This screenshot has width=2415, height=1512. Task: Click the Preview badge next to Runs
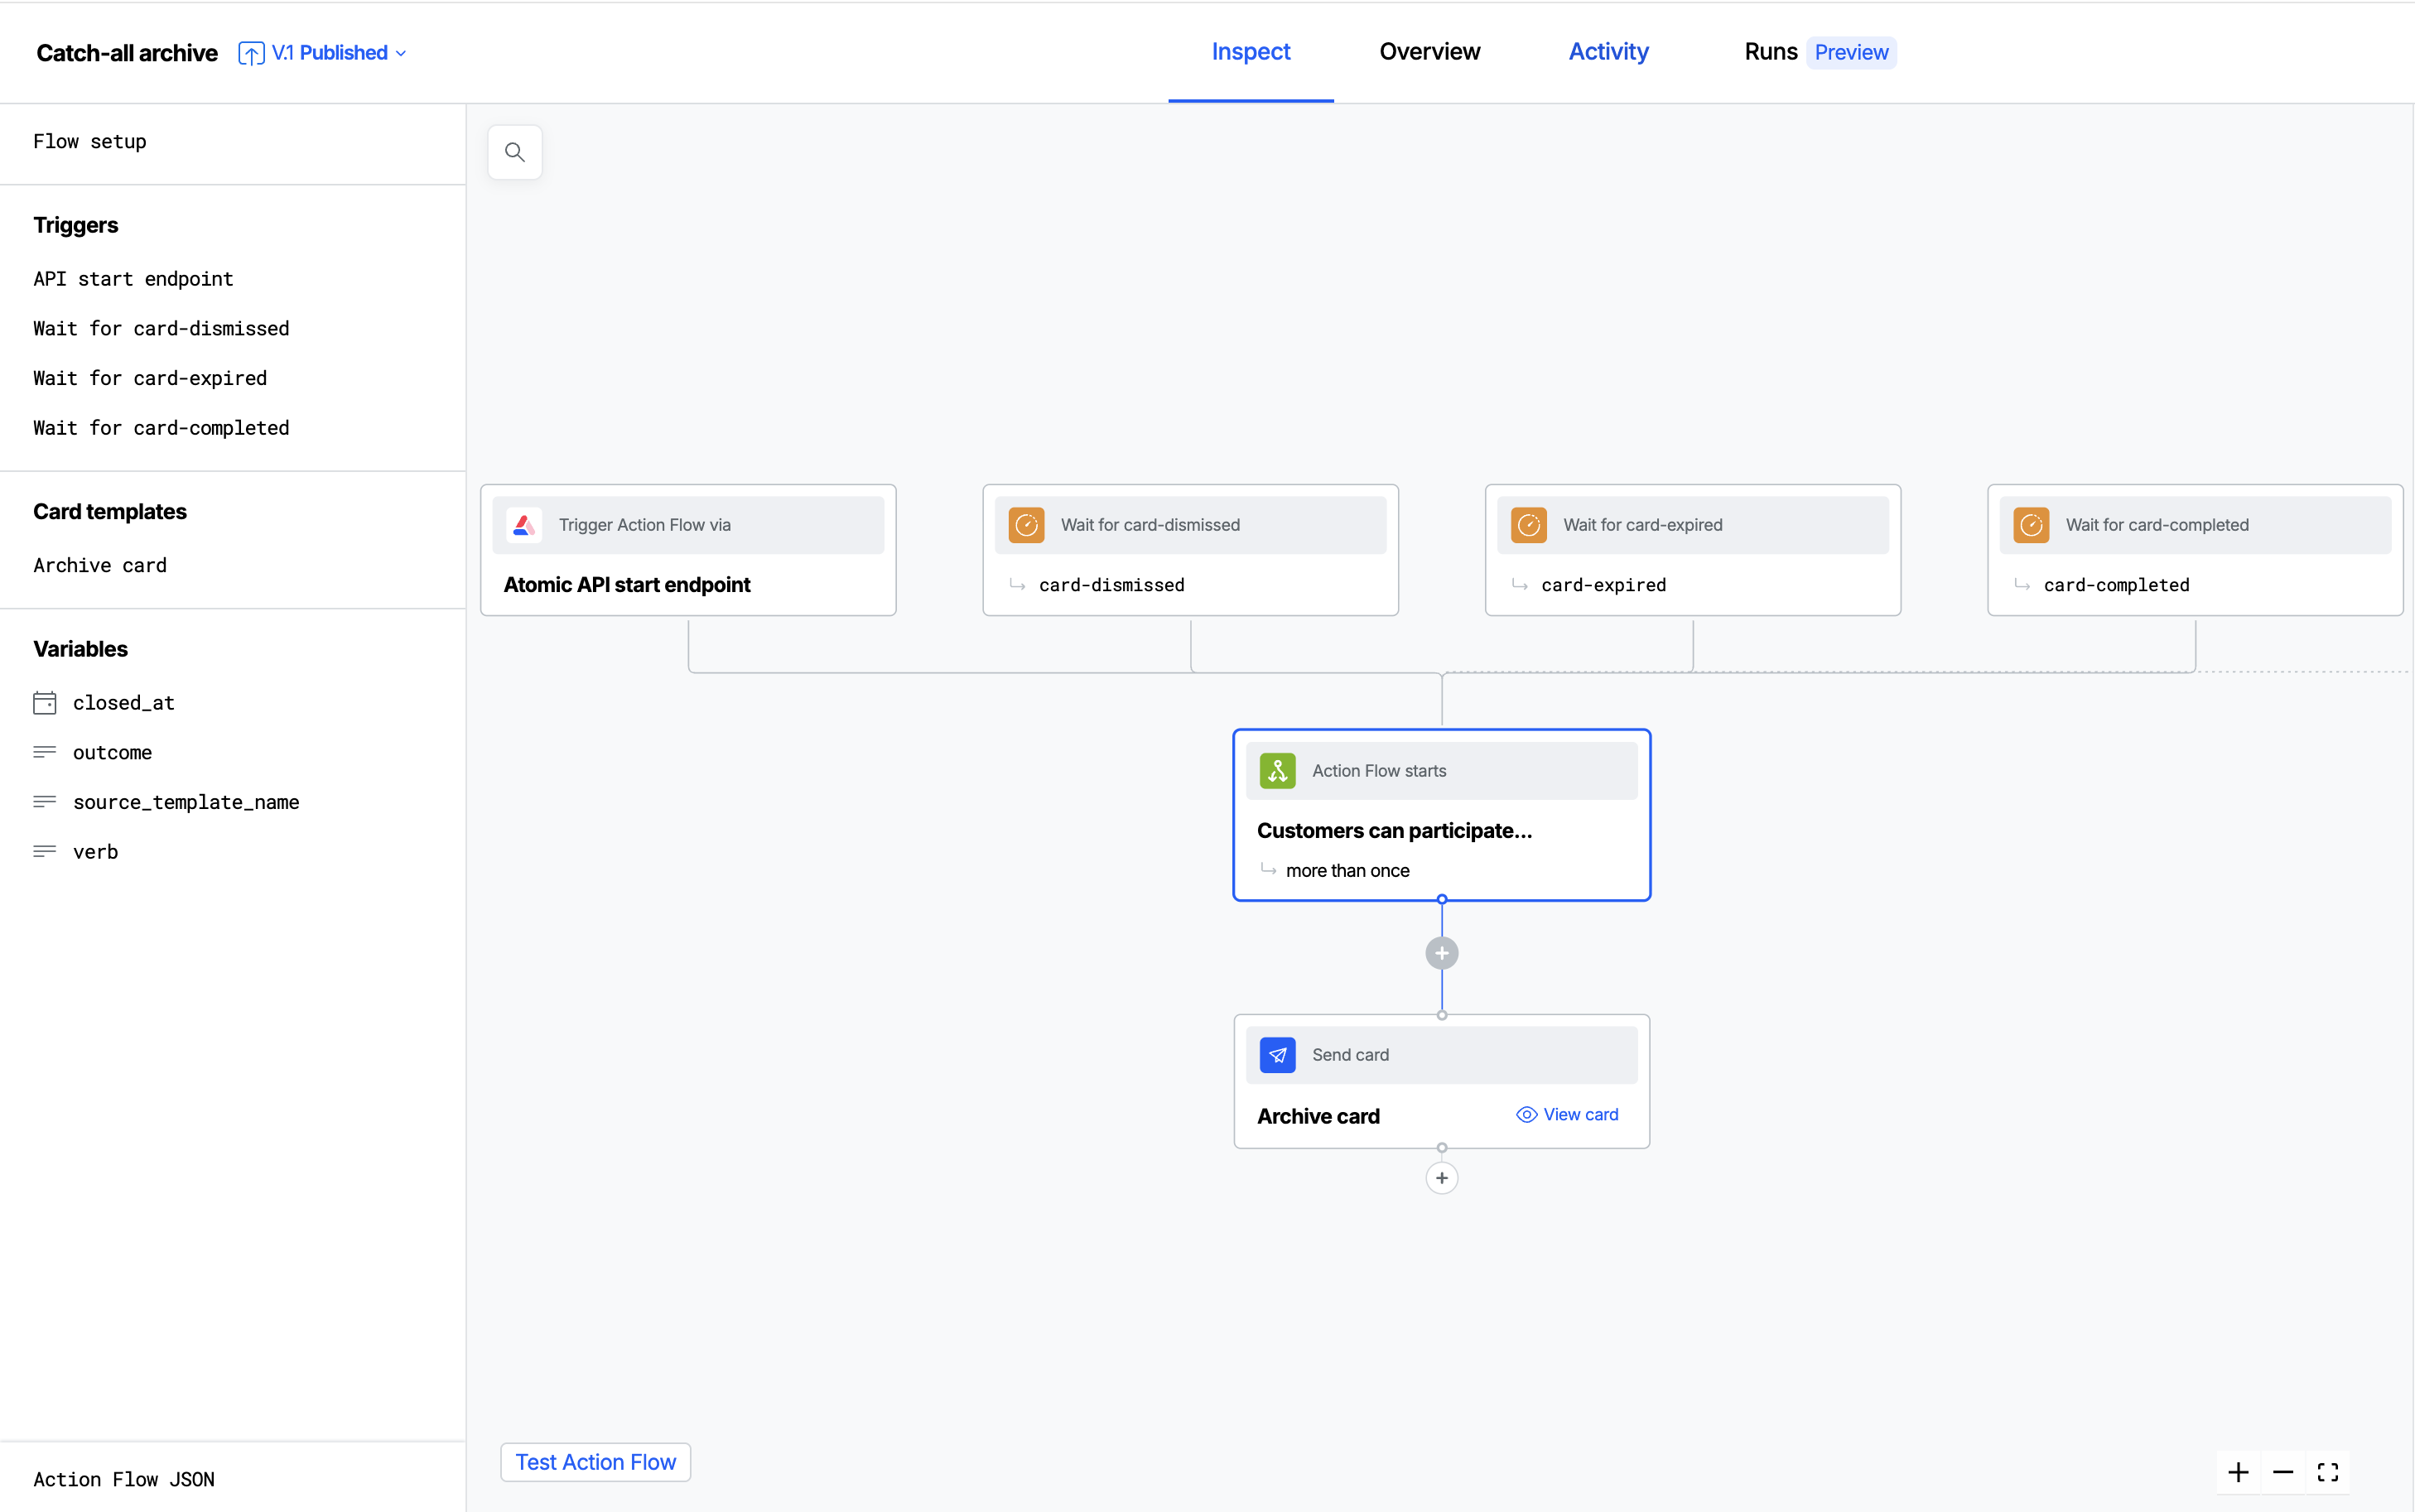click(x=1851, y=53)
